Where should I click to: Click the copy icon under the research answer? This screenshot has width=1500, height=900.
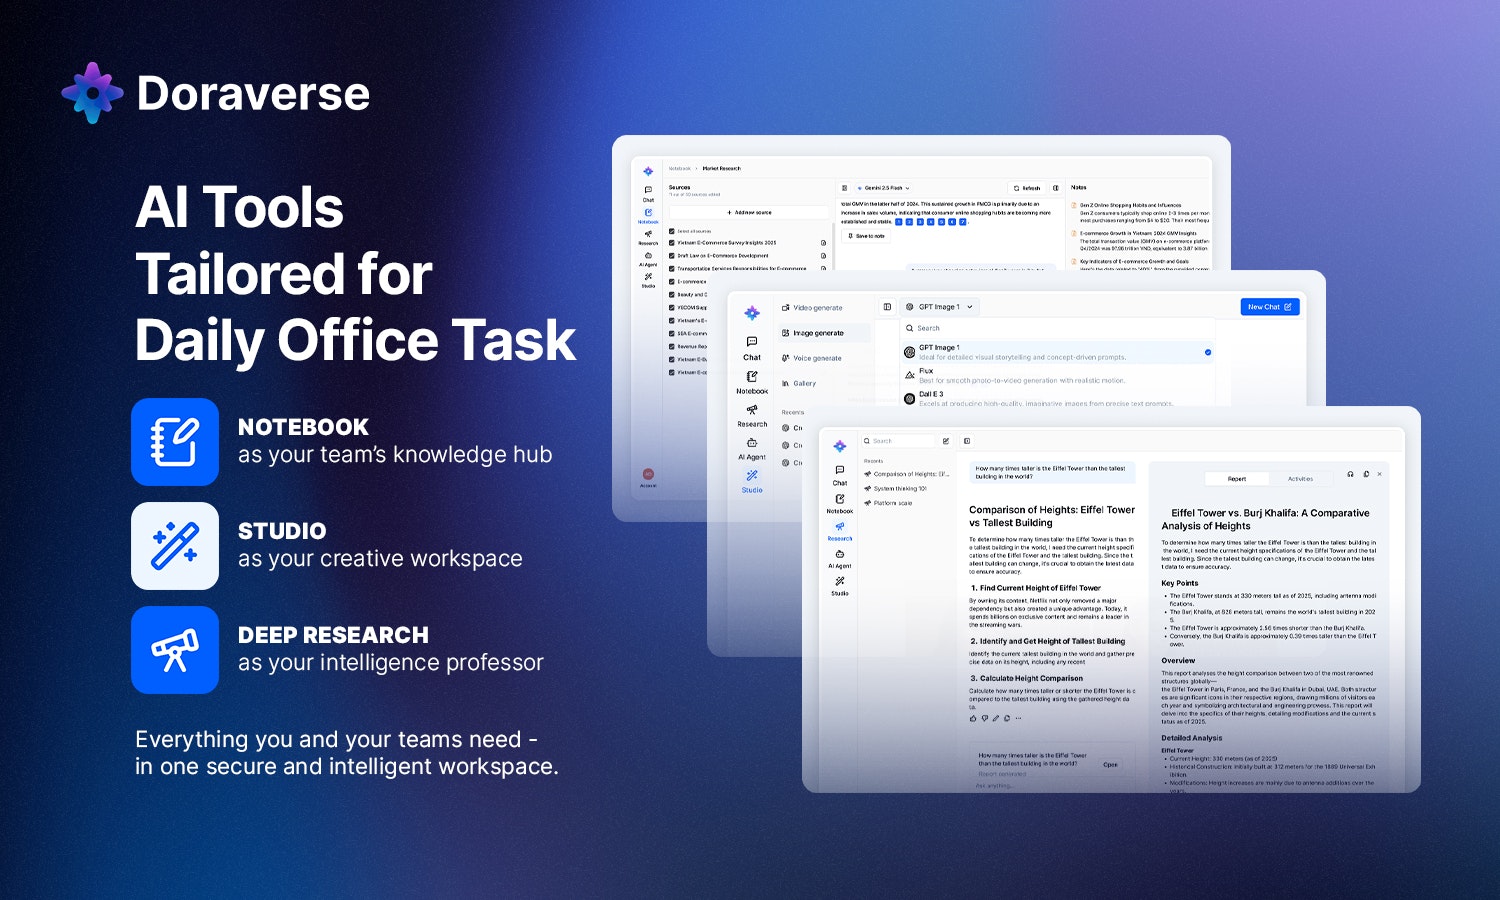pos(1007,718)
